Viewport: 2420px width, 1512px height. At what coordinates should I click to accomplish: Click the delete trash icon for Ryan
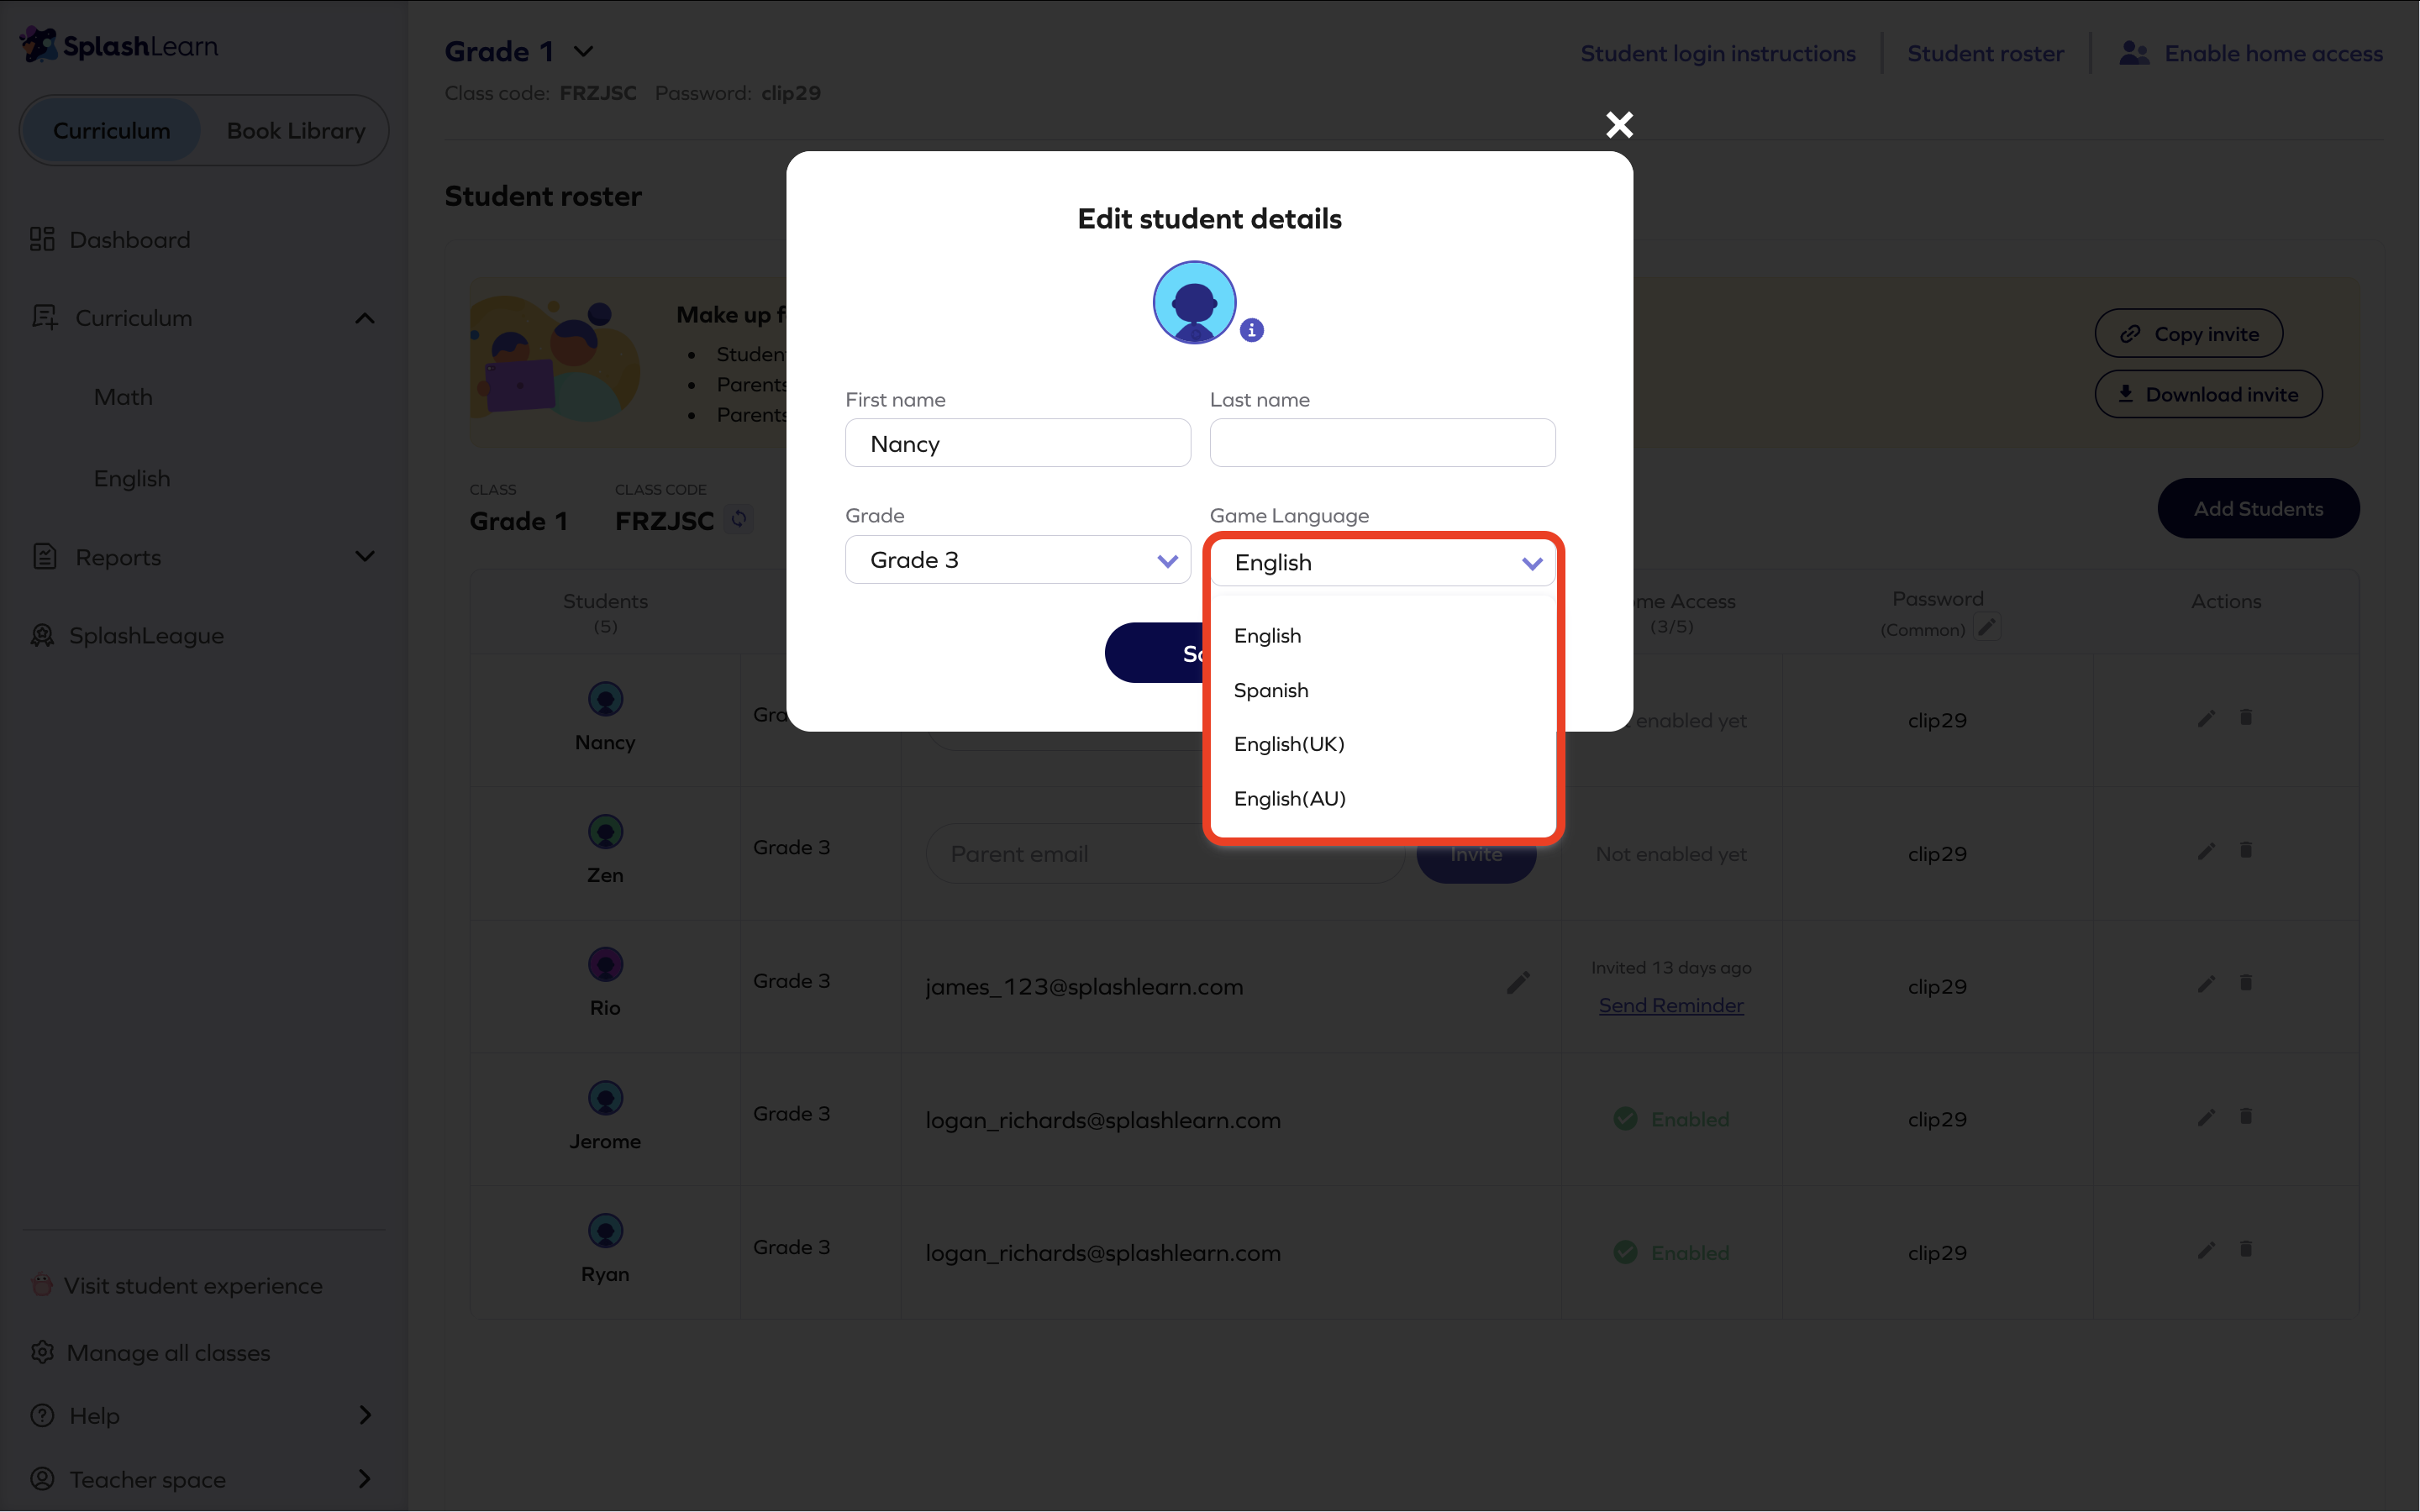click(2246, 1249)
